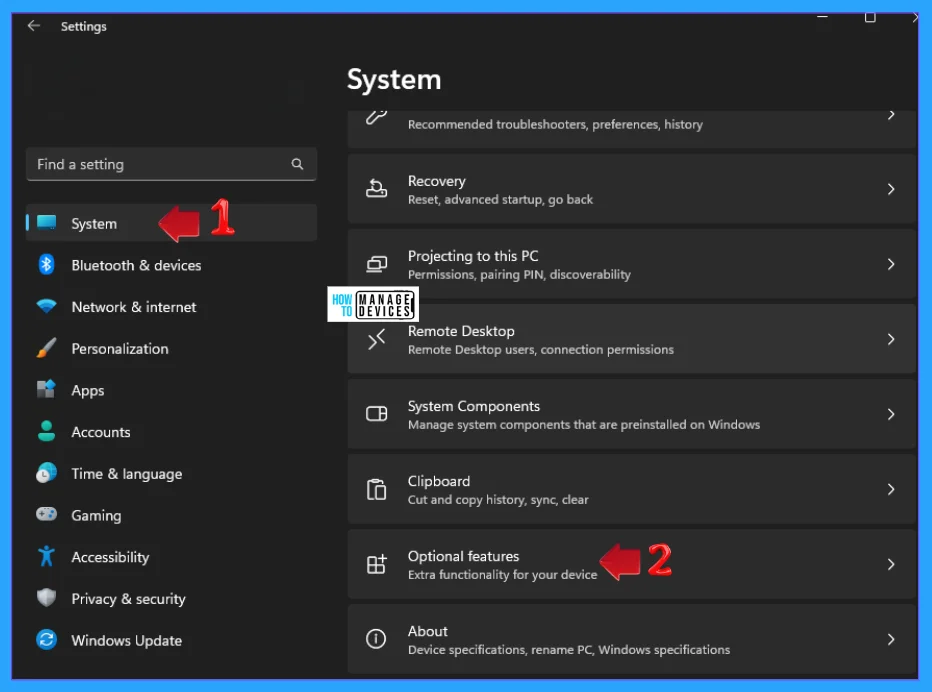Viewport: 932px width, 692px height.
Task: Open Windows Update settings
Action: [x=171, y=640]
